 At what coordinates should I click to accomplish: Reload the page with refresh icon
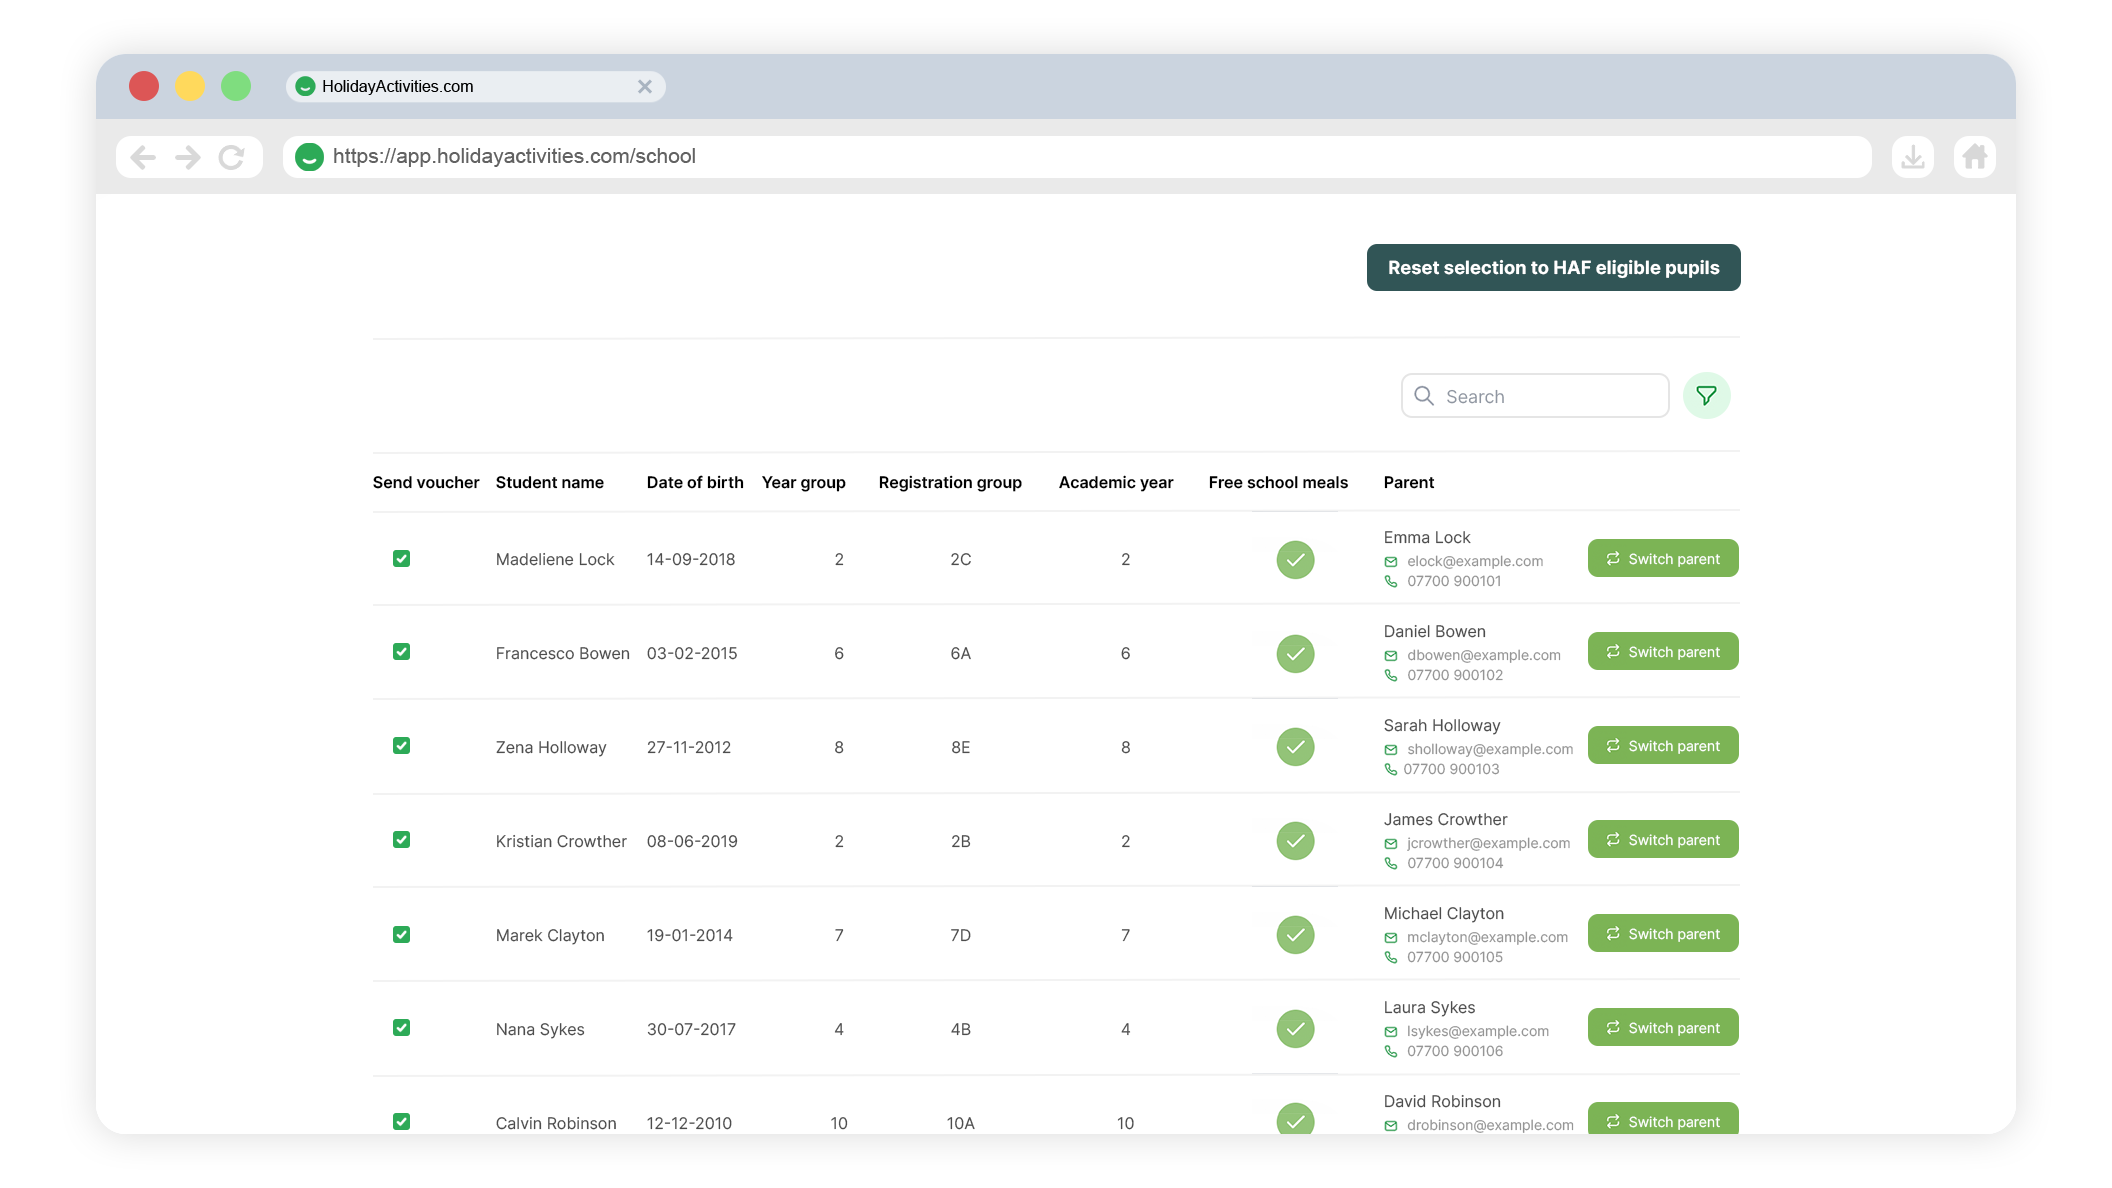tap(232, 157)
